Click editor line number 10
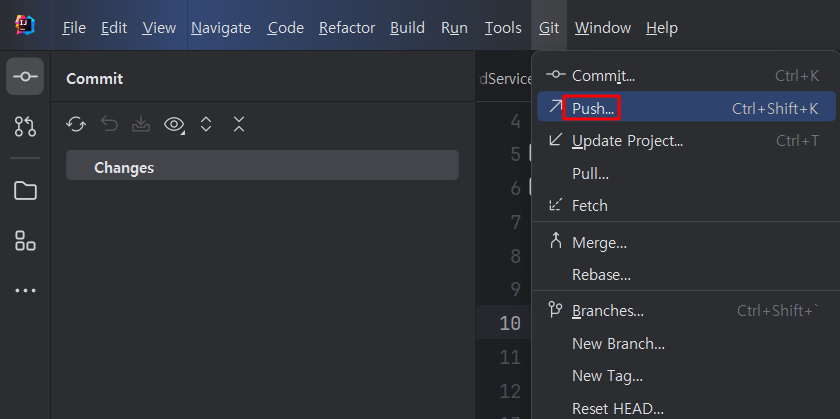Image resolution: width=840 pixels, height=419 pixels. coord(510,323)
